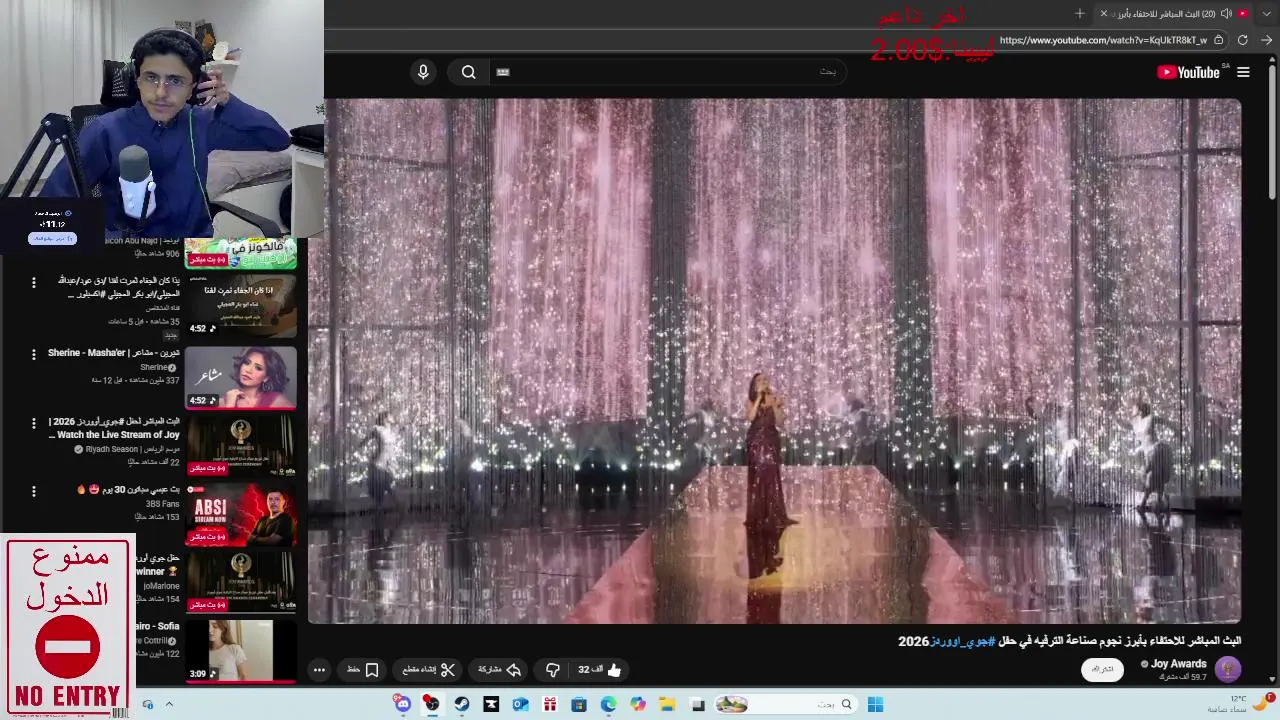
Task: Open the ABSI stream now live thumbnail
Action: tap(240, 514)
